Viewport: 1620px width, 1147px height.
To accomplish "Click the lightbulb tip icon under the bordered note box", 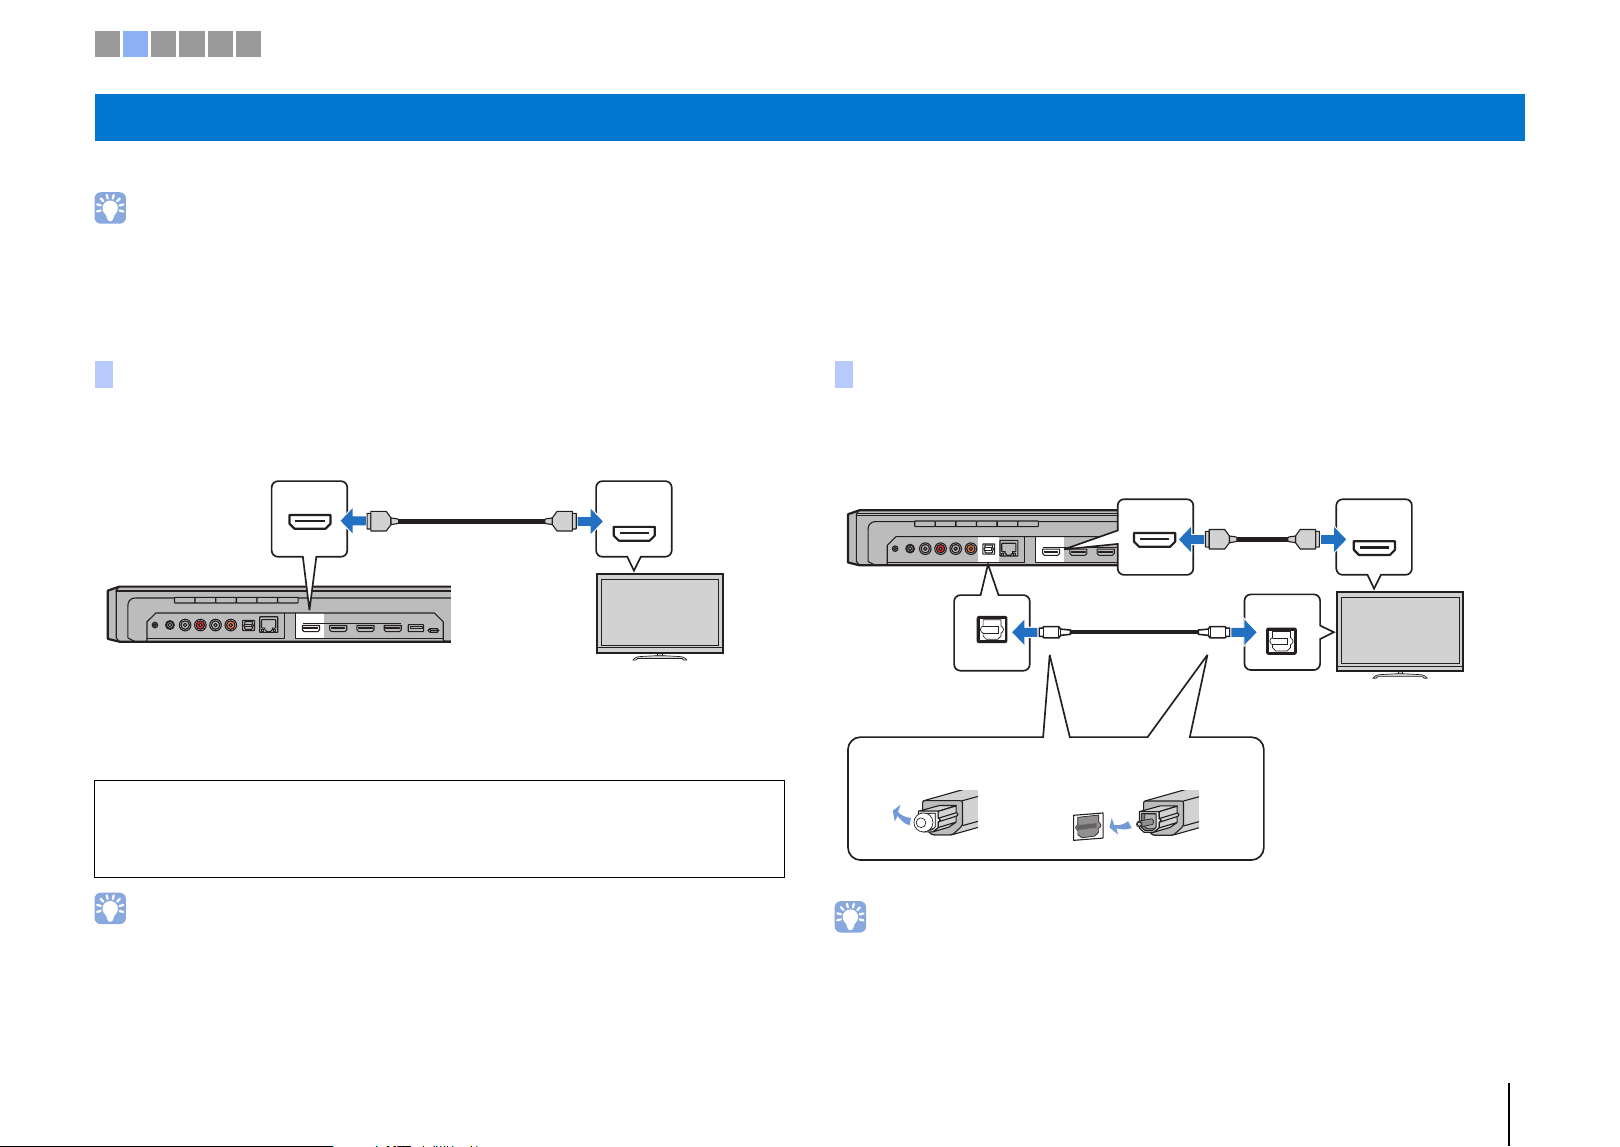I will (110, 908).
